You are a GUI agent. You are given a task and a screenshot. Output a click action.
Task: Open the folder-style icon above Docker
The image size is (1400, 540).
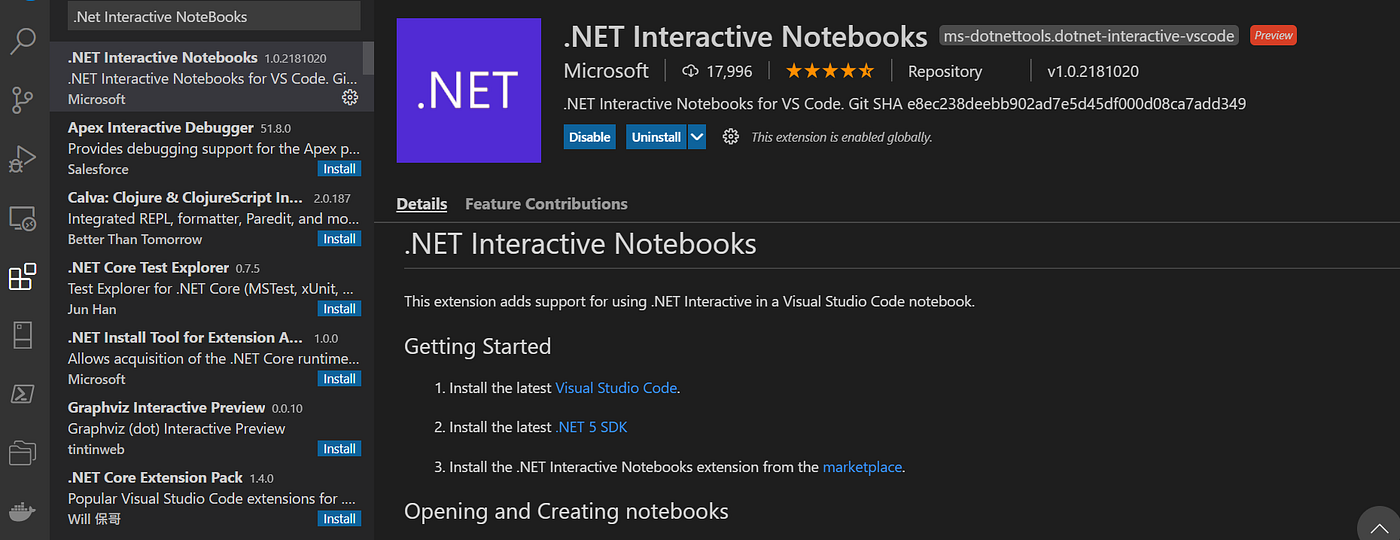[22, 453]
